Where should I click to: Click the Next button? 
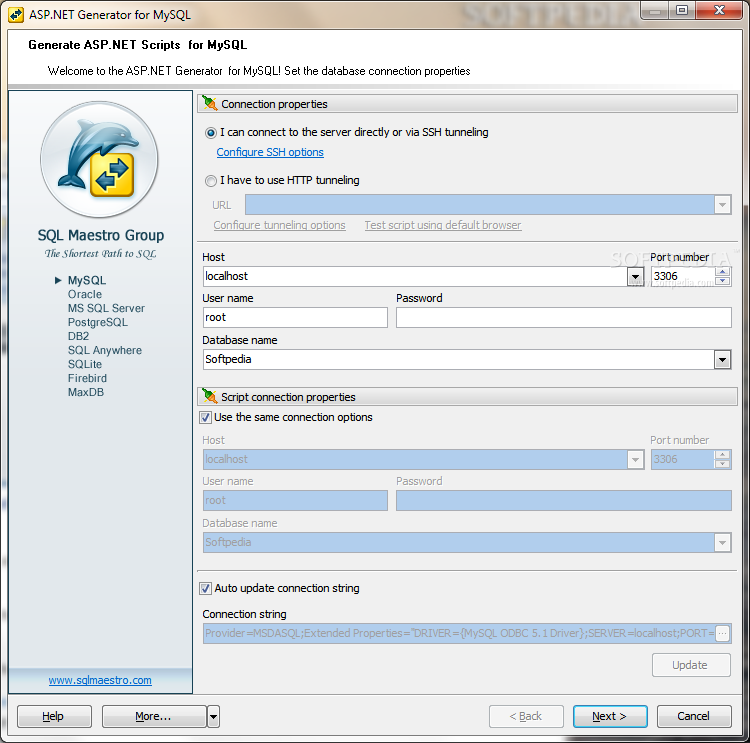coord(610,716)
